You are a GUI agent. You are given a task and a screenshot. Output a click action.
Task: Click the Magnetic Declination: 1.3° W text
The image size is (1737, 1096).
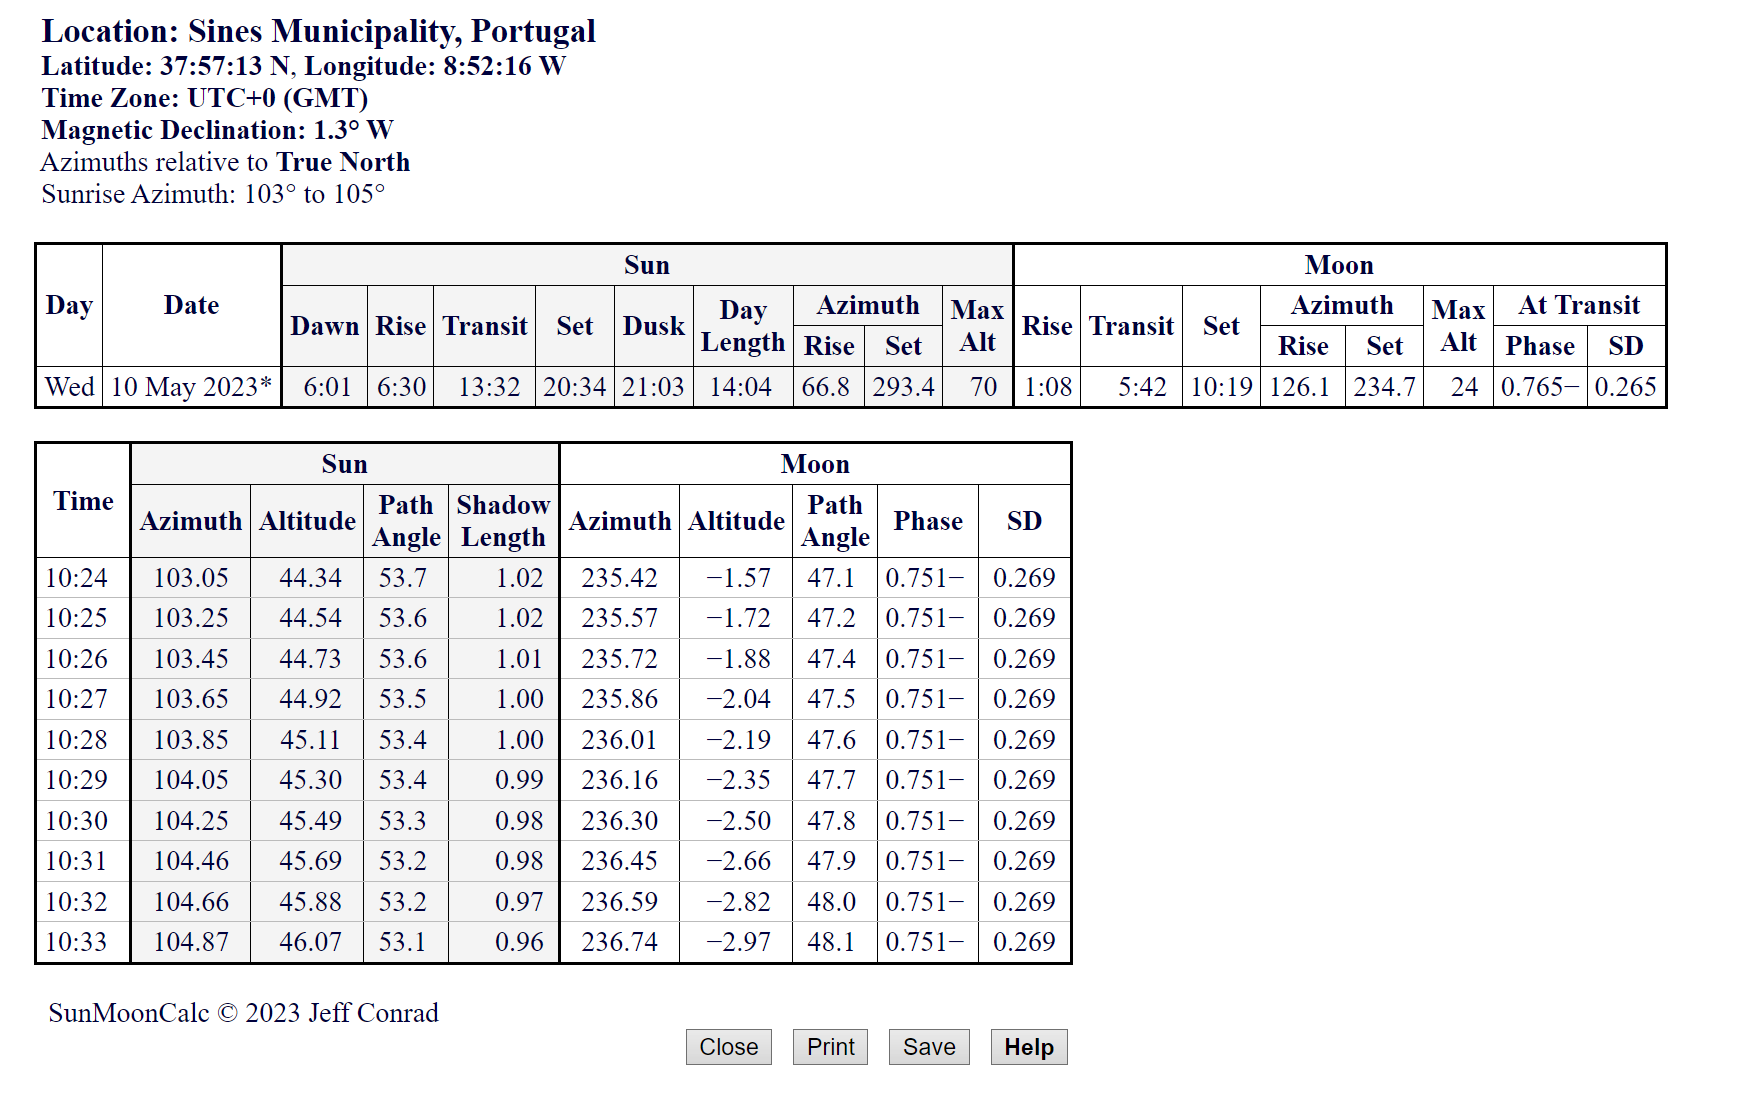pos(217,130)
